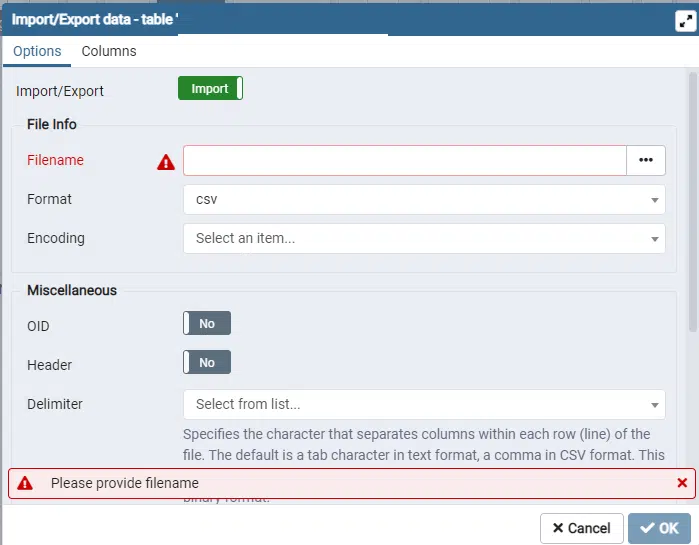Click the OK button
The image size is (699, 545).
pos(659,528)
